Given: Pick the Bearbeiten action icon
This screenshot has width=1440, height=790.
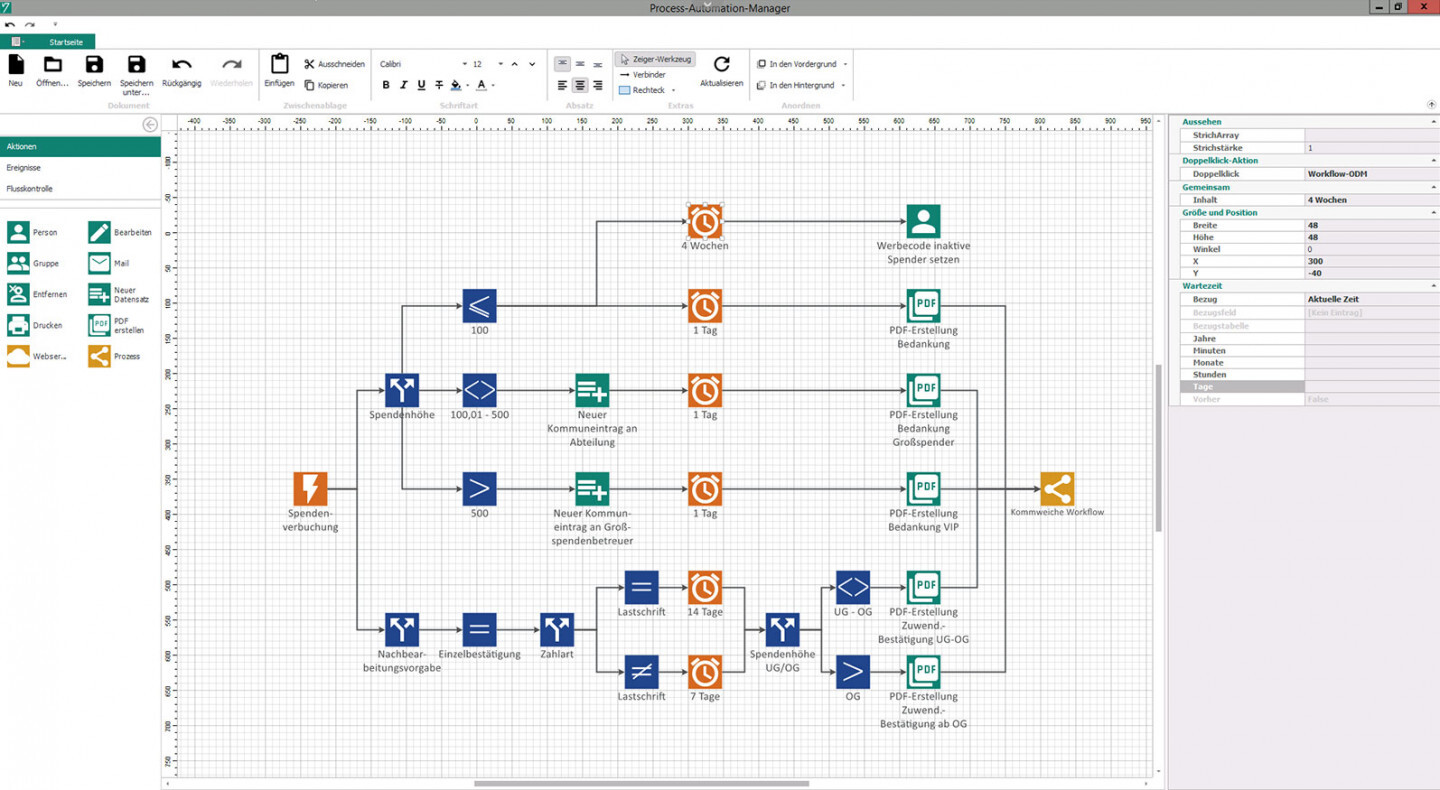Looking at the screenshot, I should pyautogui.click(x=99, y=233).
